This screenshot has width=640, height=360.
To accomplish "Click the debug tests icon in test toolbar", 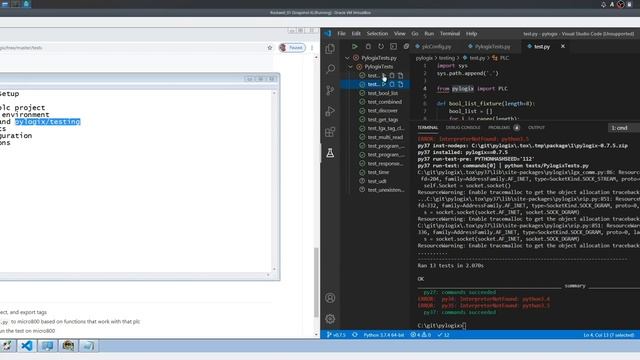I will (368, 47).
